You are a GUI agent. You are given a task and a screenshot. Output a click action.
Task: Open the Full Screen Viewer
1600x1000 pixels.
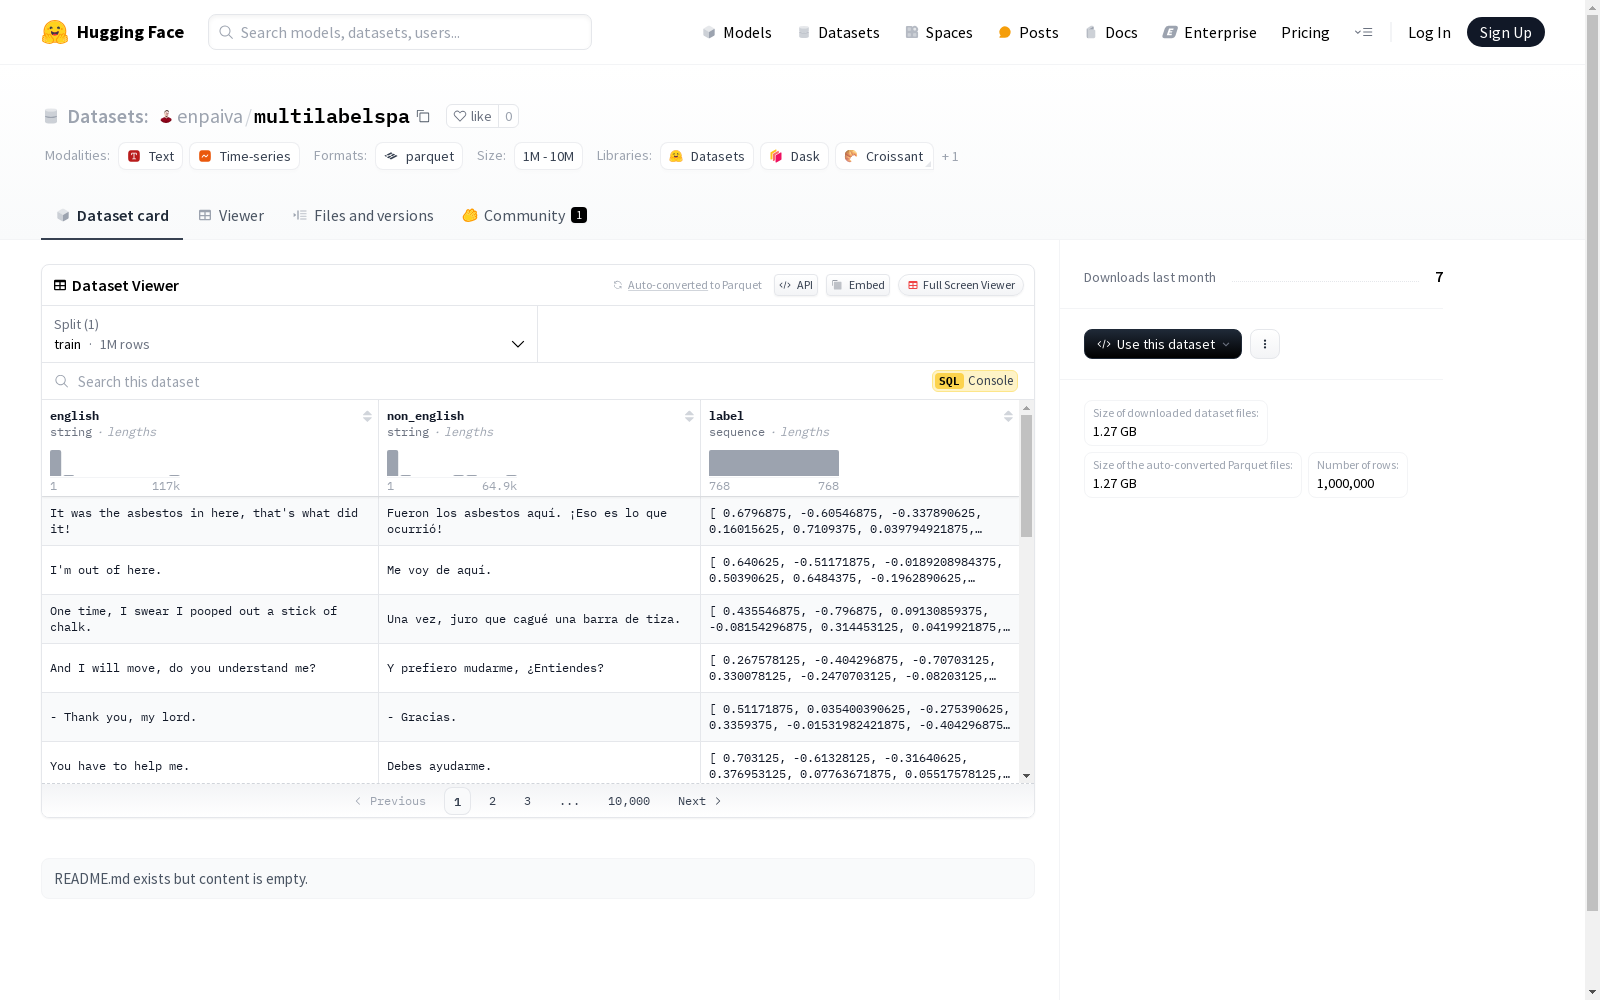tap(960, 285)
